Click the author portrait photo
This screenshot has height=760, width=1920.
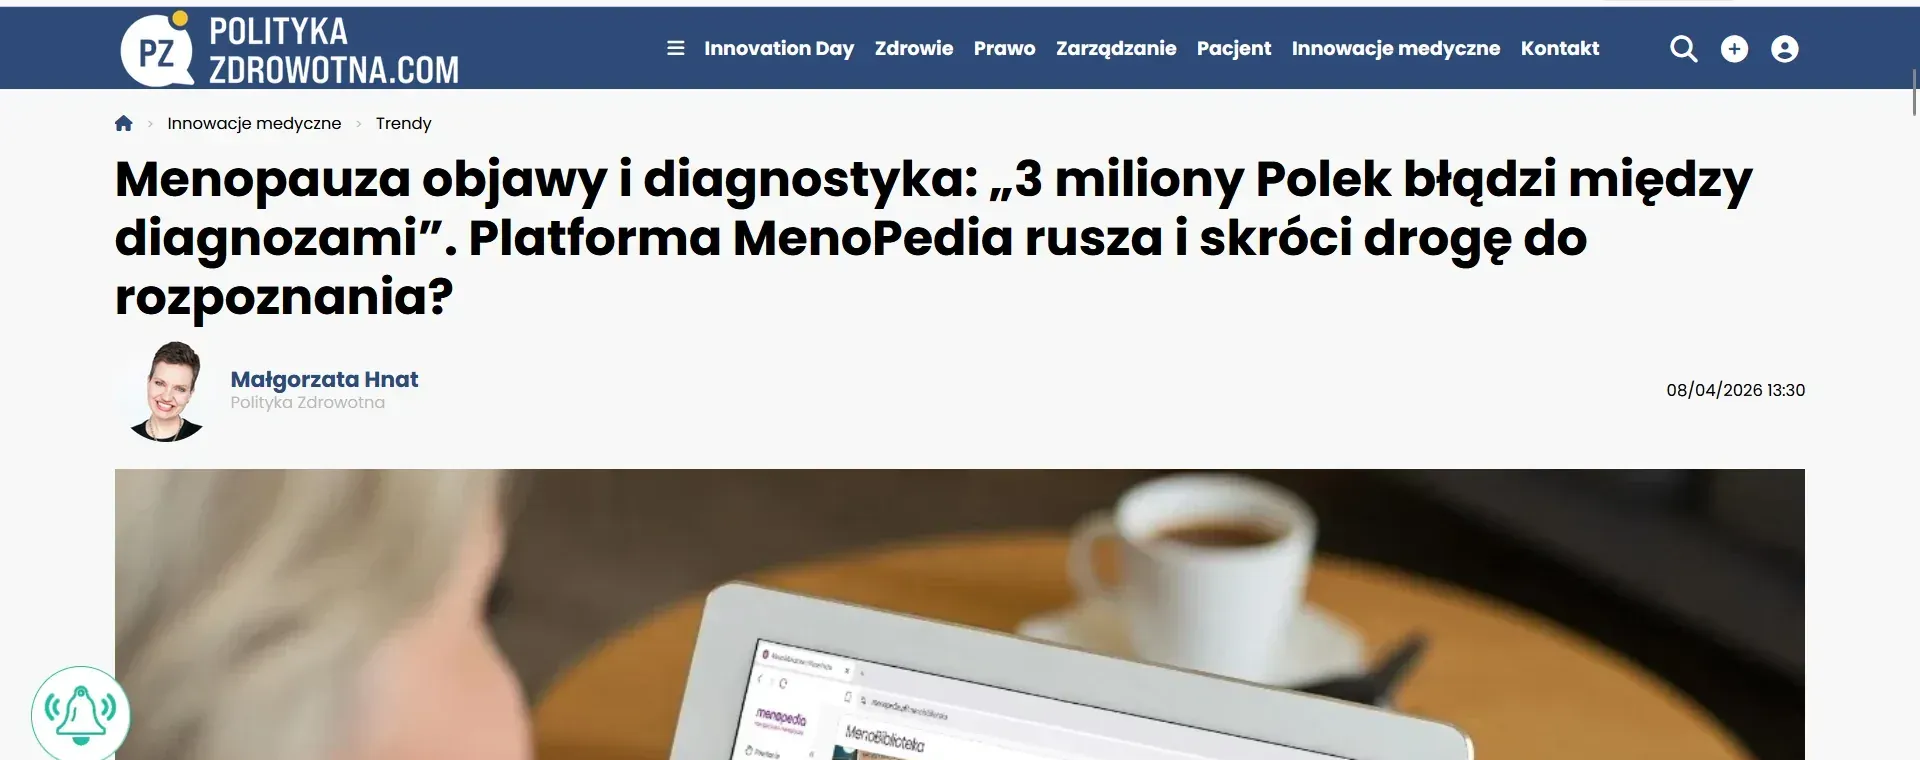[168, 391]
